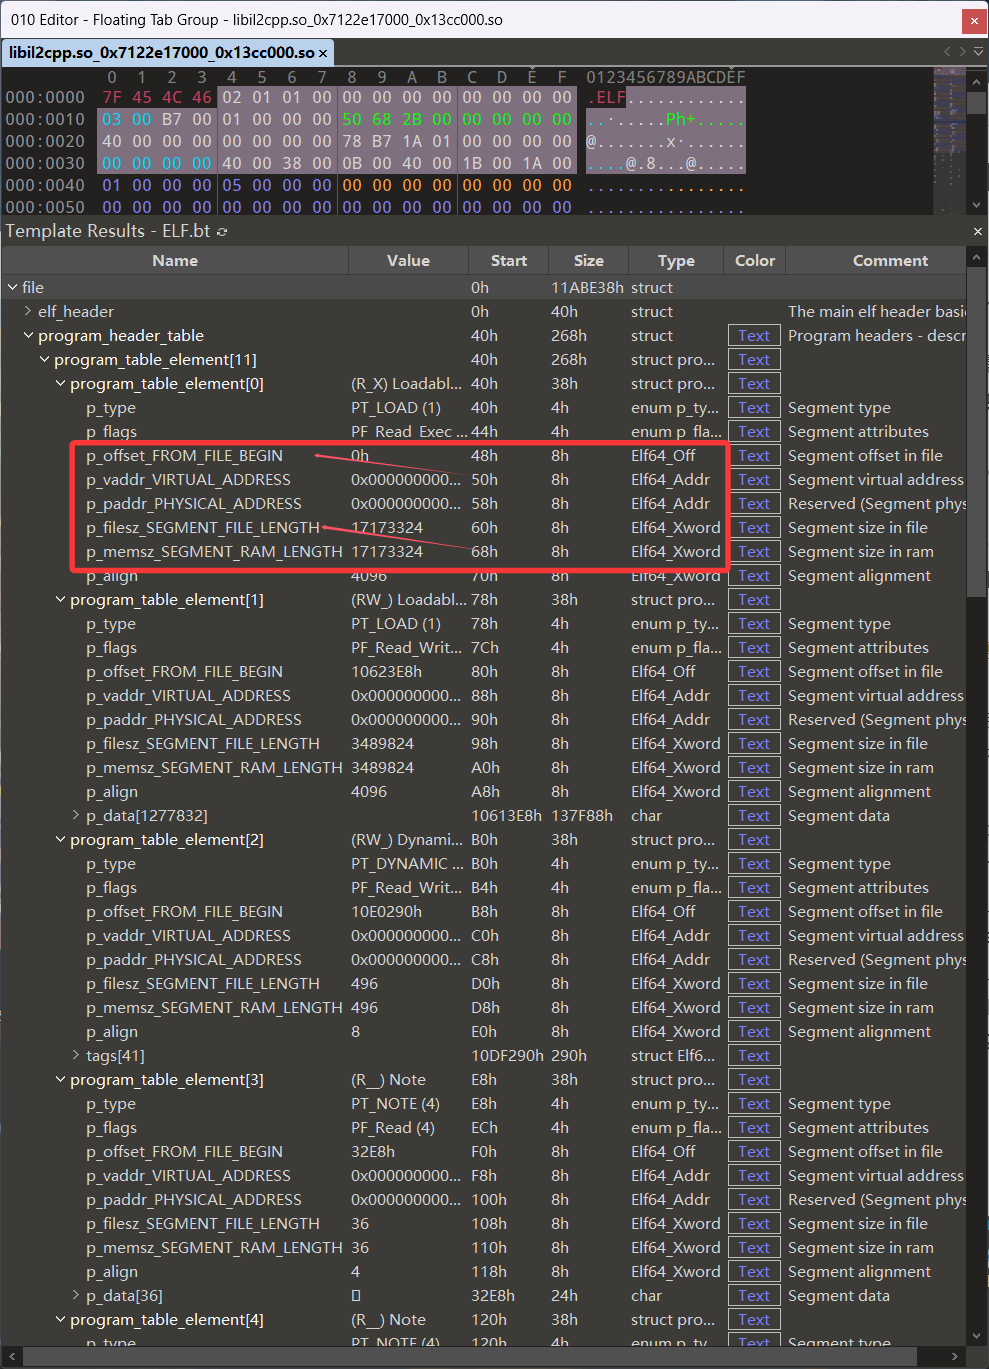The height and width of the screenshot is (1369, 989).
Task: Select the p_type row valued PT_LOAD at 78h
Action: tap(484, 624)
